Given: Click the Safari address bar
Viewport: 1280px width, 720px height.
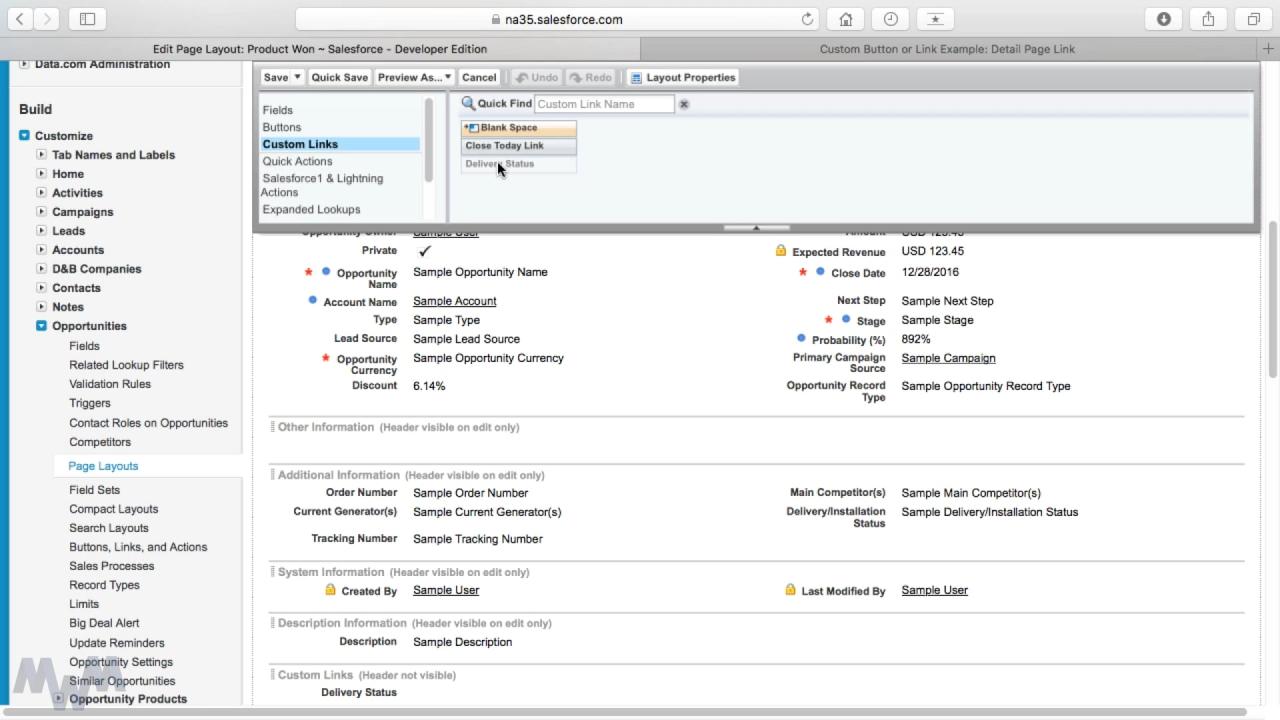Looking at the screenshot, I should tap(557, 19).
